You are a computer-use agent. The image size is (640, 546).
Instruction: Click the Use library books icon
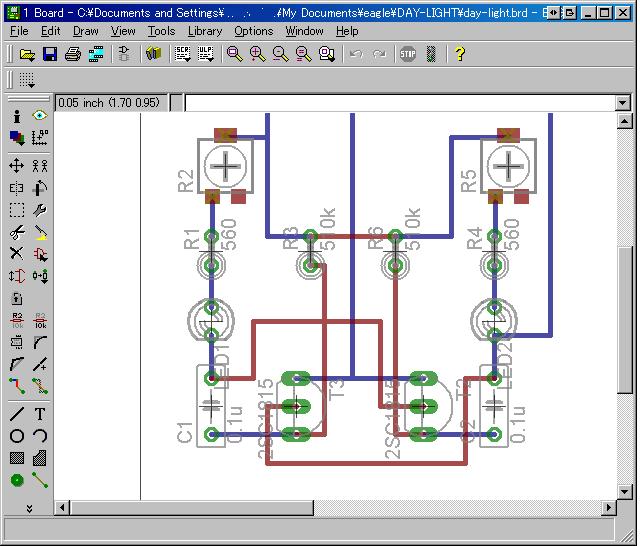[153, 54]
